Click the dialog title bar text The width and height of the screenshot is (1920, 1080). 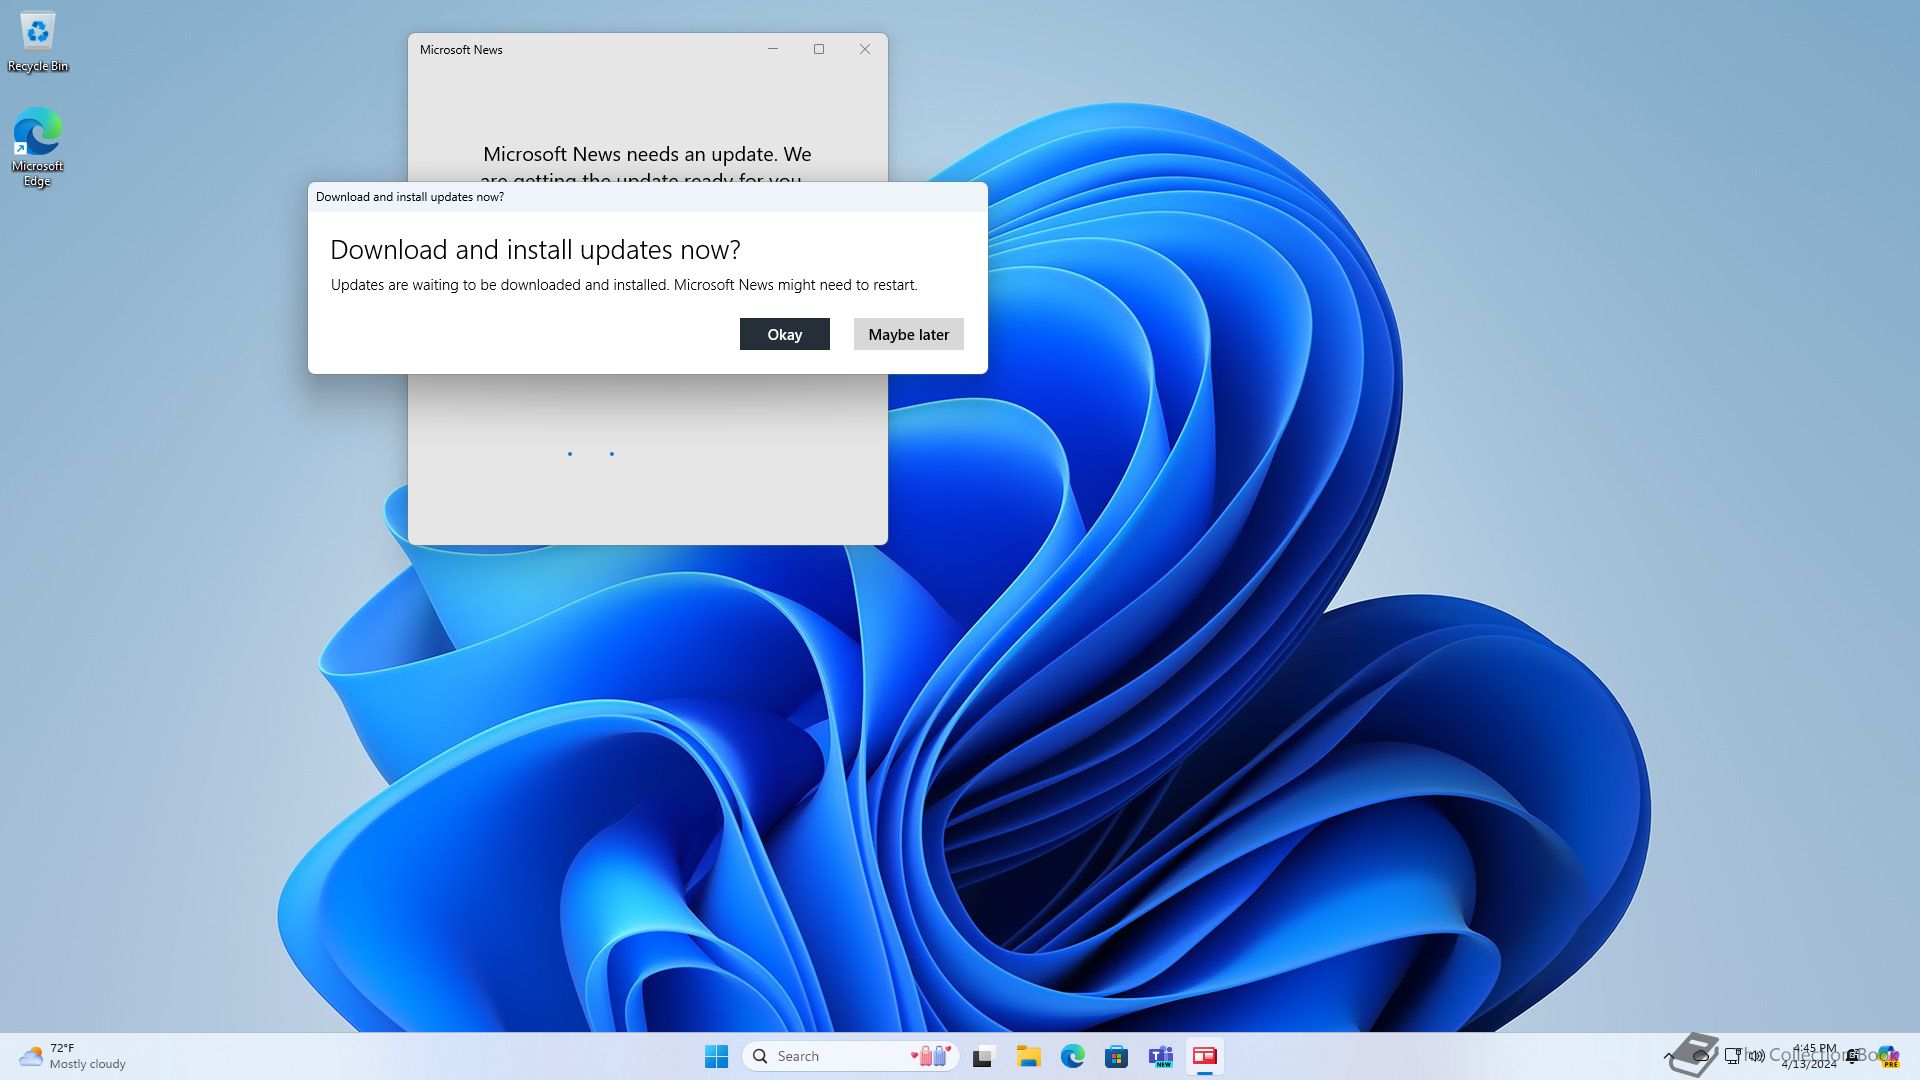click(x=410, y=197)
